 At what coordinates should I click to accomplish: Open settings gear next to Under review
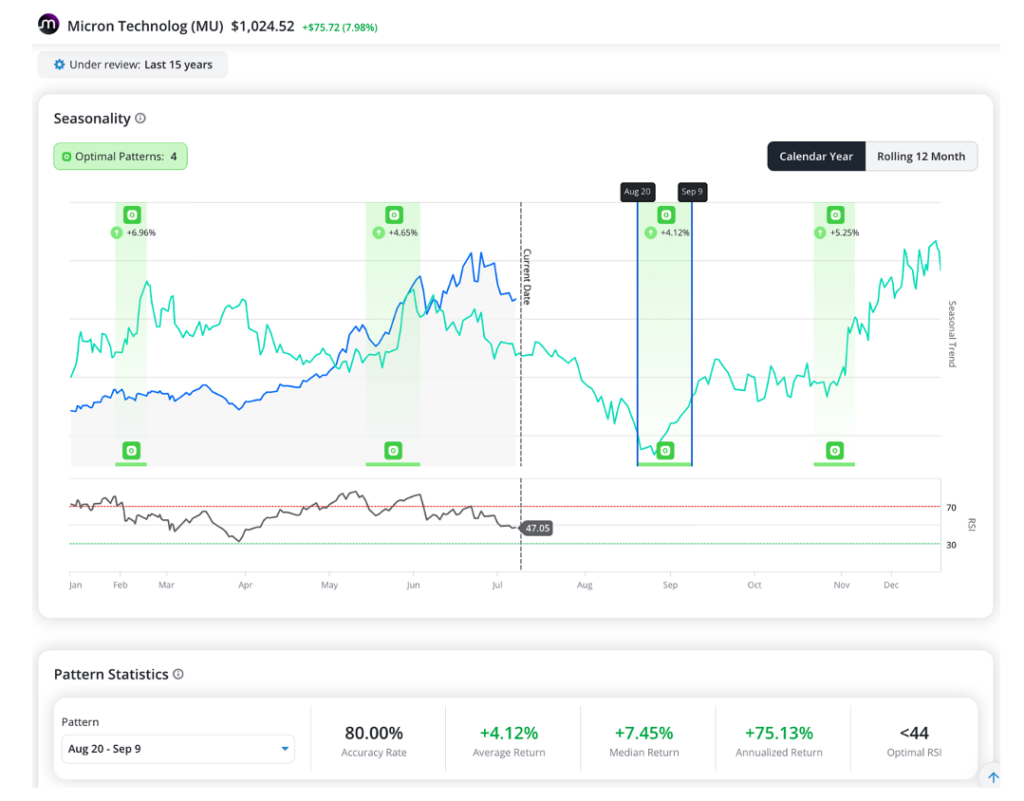point(59,65)
